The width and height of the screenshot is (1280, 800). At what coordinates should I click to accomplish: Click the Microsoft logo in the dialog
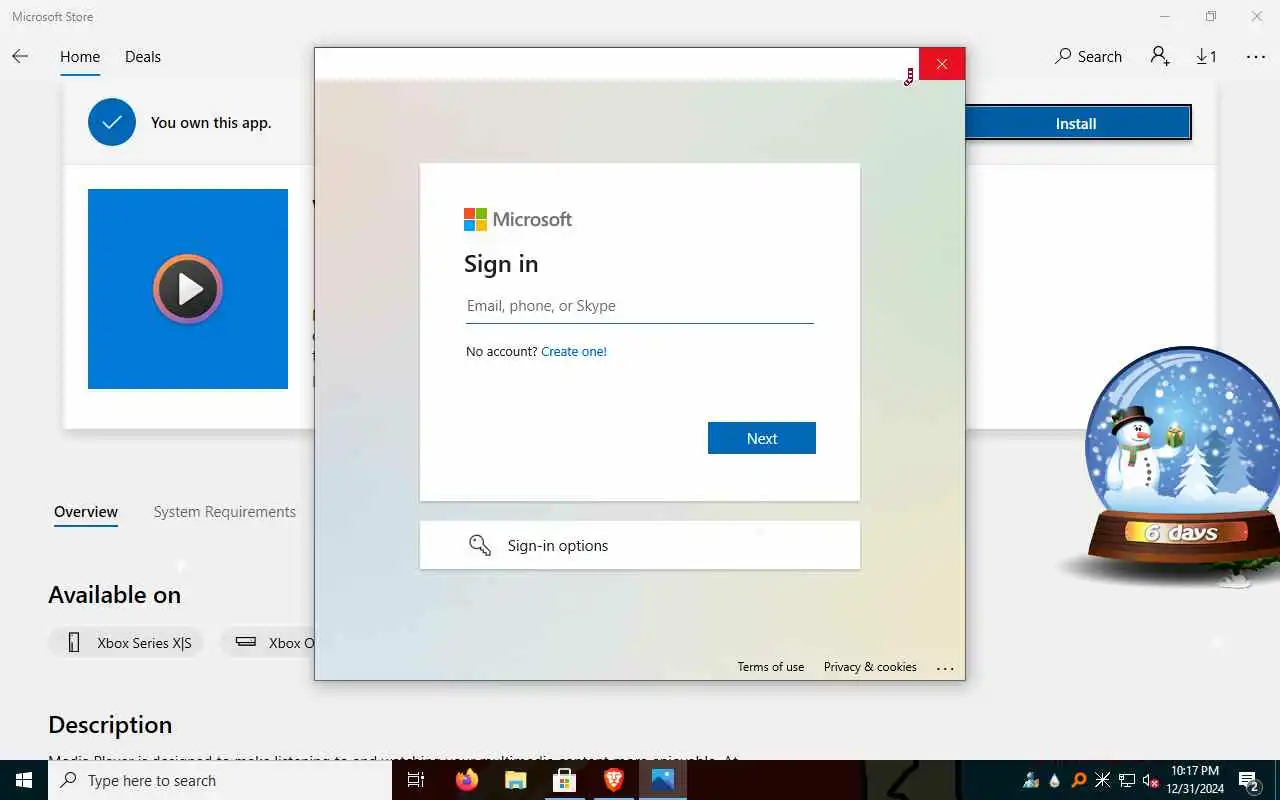[x=518, y=219]
